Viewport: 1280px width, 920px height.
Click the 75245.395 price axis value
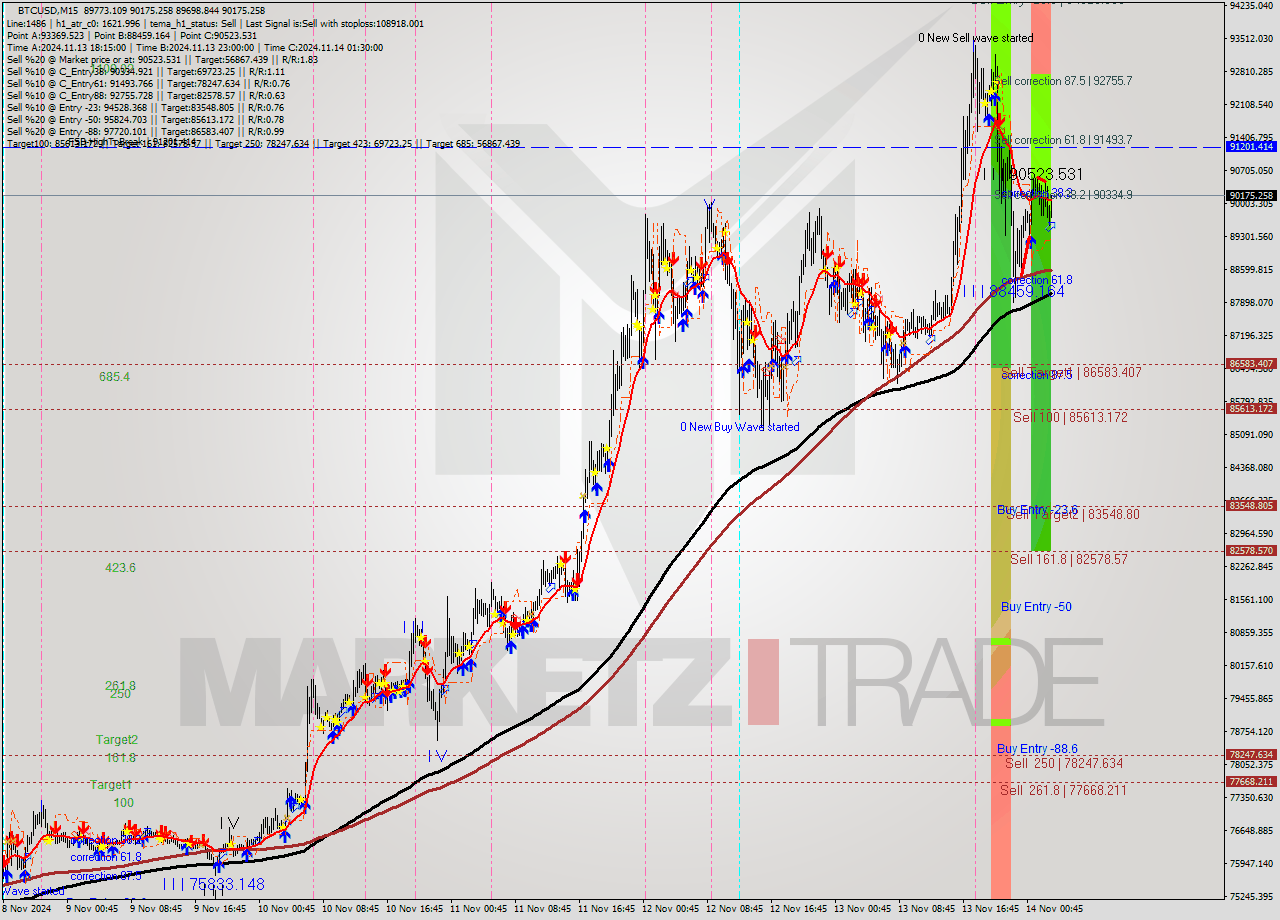tap(1251, 896)
